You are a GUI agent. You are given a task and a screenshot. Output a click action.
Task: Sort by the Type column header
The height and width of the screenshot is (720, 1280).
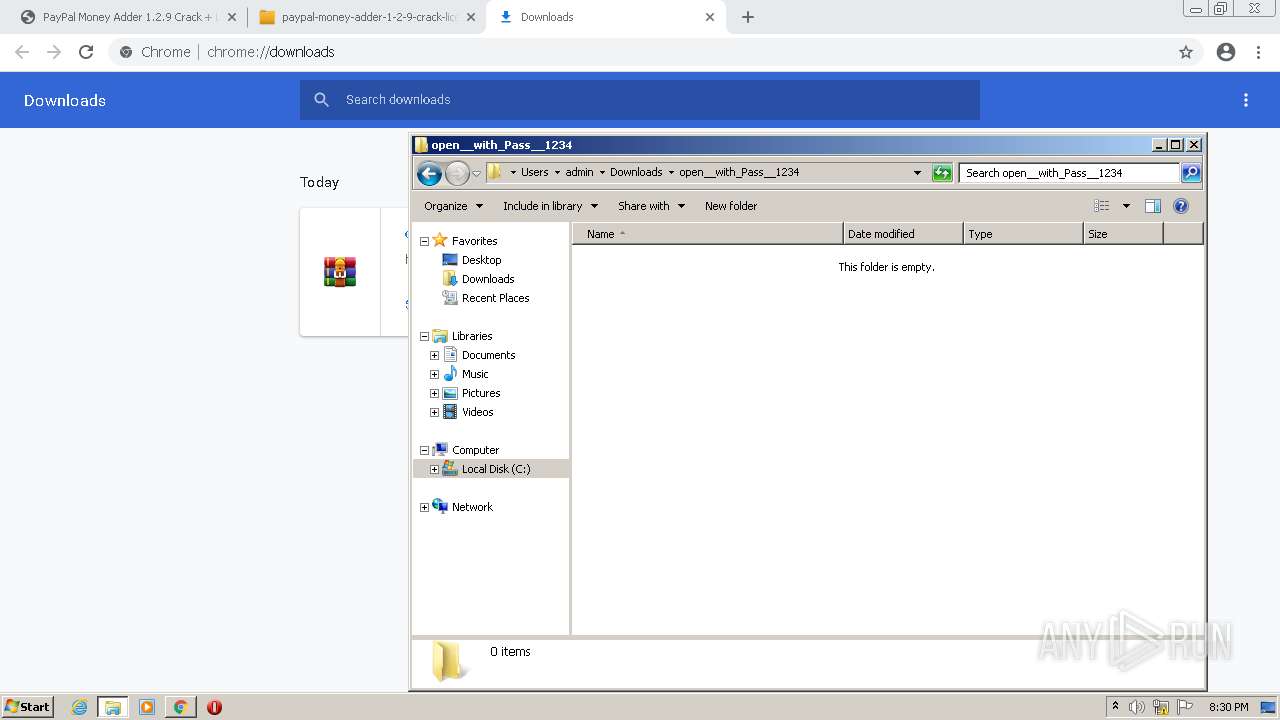pos(1023,234)
